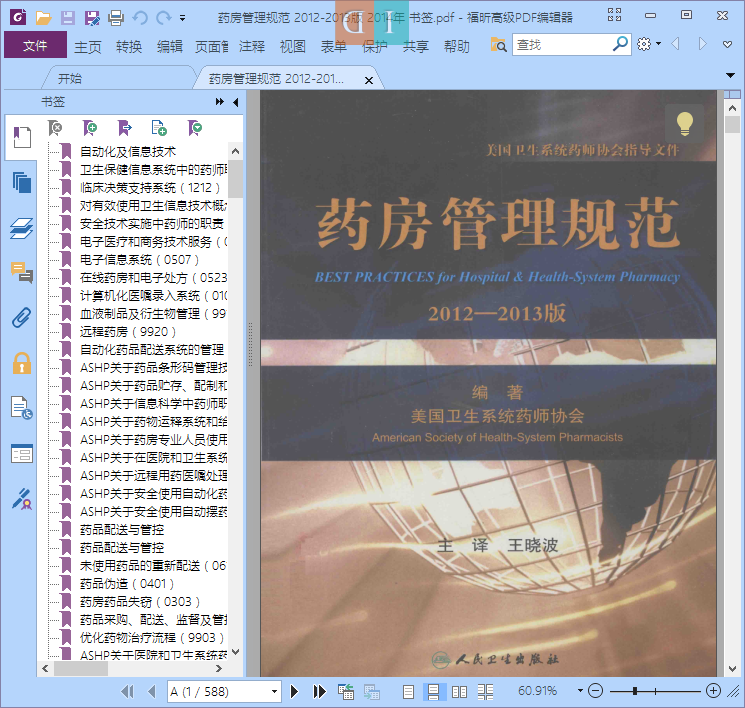Screen dimensions: 745x708
Task: Click the bookmark list vertical scrollbar thumb
Action: pos(235,179)
